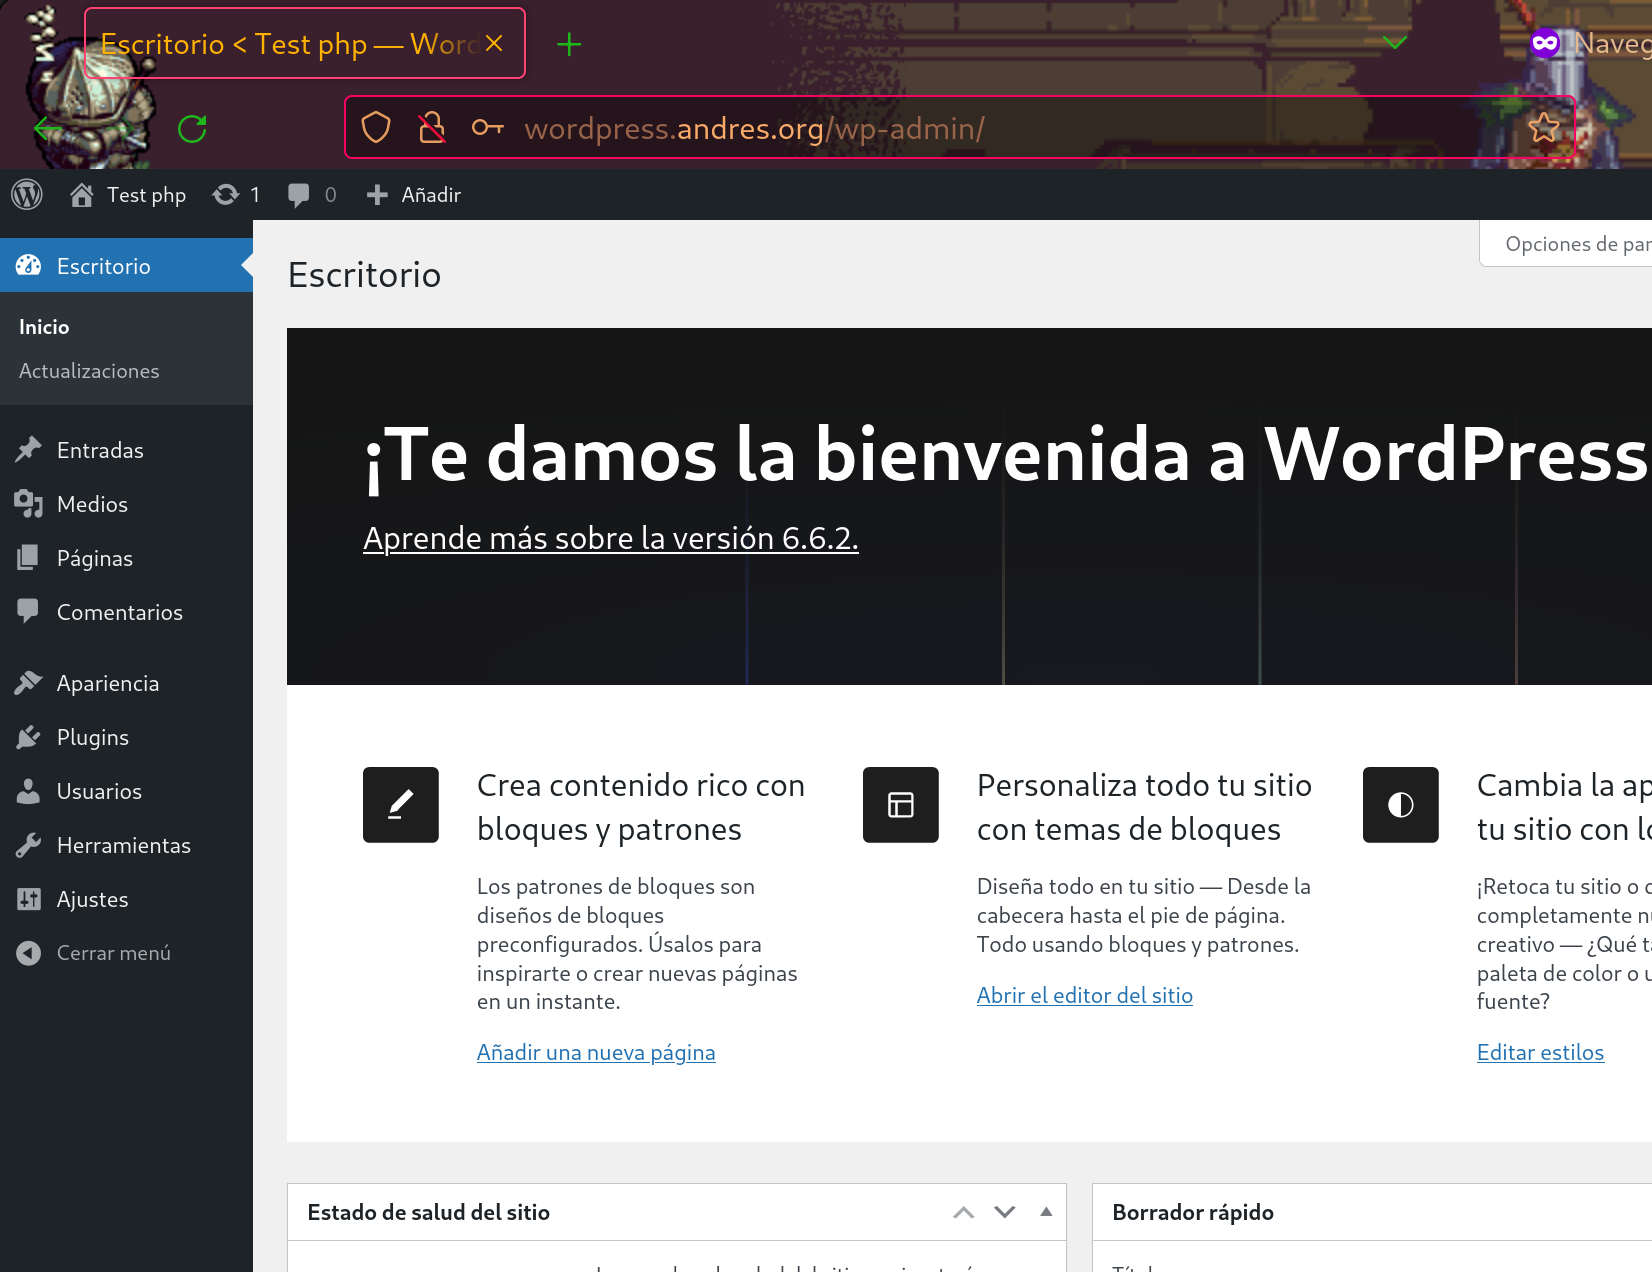The width and height of the screenshot is (1652, 1272).
Task: Open the Escritorio sidebar menu item
Action: coord(126,266)
